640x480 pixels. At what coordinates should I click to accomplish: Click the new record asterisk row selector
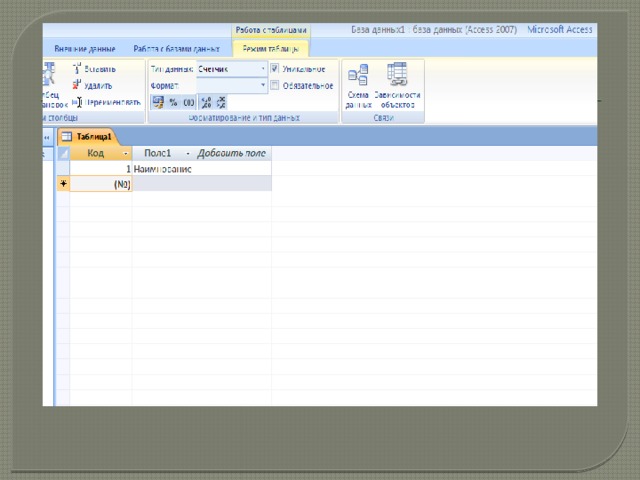pyautogui.click(x=63, y=184)
